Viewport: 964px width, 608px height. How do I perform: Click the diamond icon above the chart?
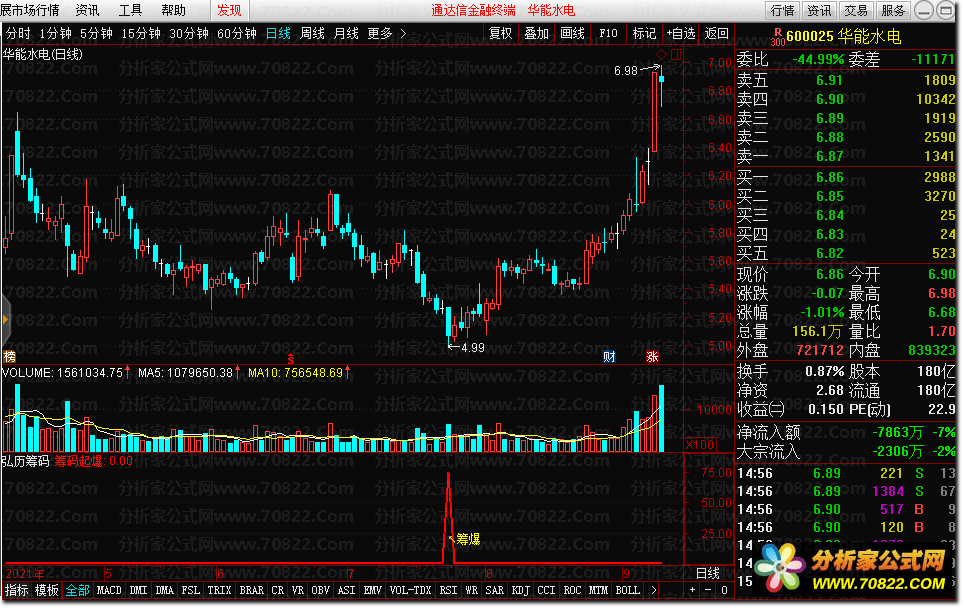click(662, 54)
